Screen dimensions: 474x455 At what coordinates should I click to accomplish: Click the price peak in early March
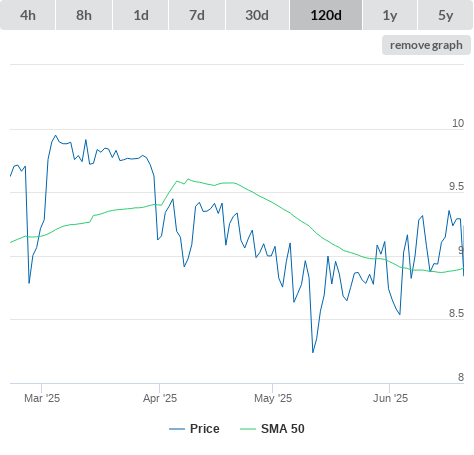(x=55, y=135)
